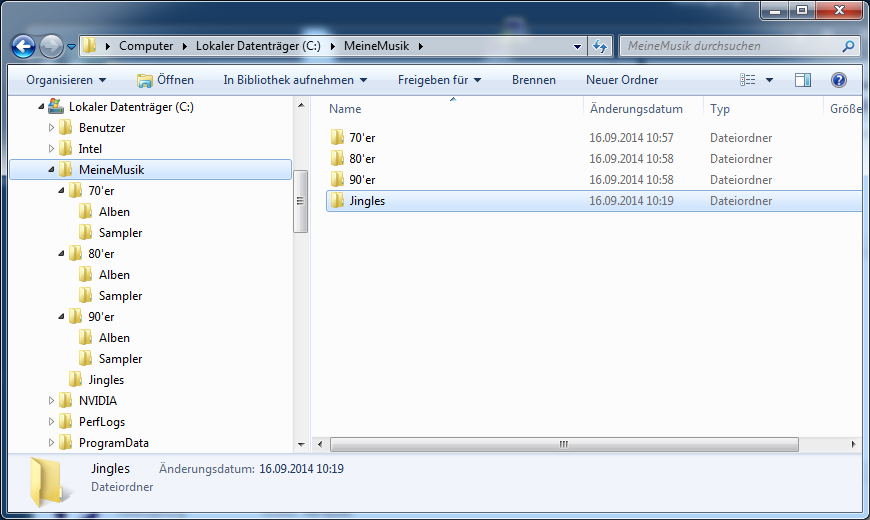
Task: Toggle the preview pane
Action: [x=803, y=80]
